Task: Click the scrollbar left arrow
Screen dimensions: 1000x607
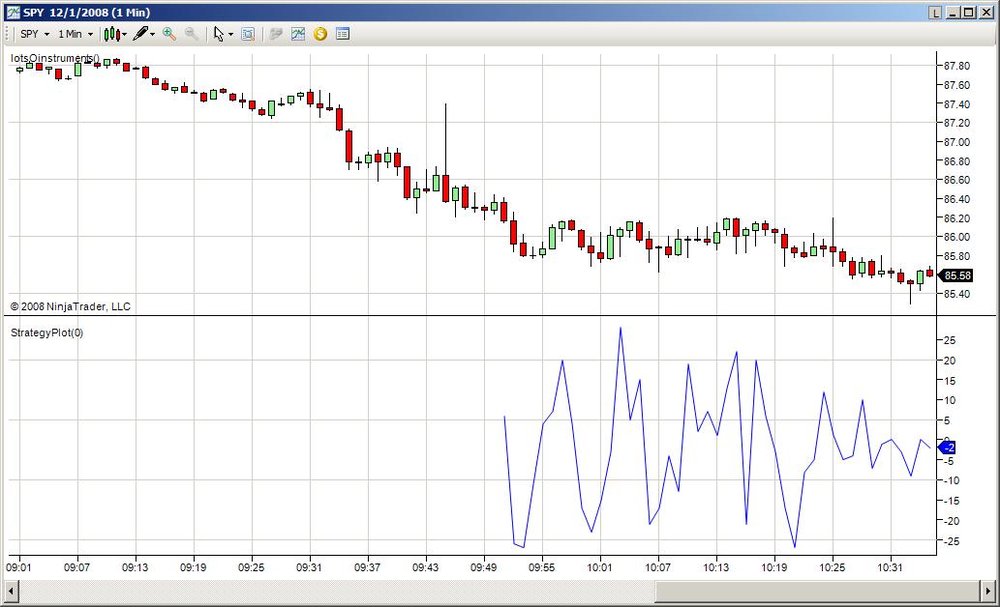Action: coord(10,590)
